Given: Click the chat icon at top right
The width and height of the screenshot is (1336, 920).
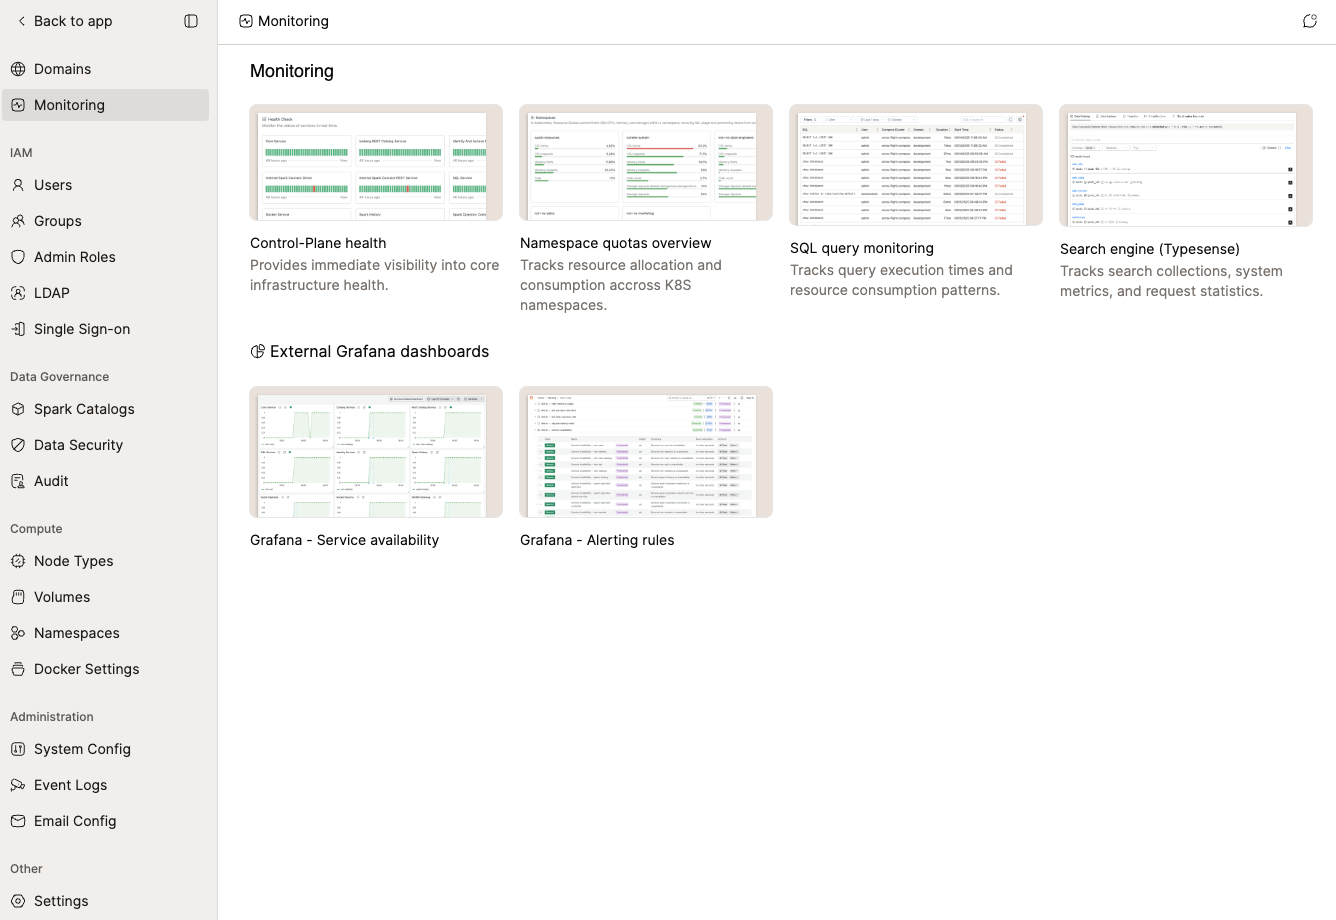Looking at the screenshot, I should (1310, 21).
